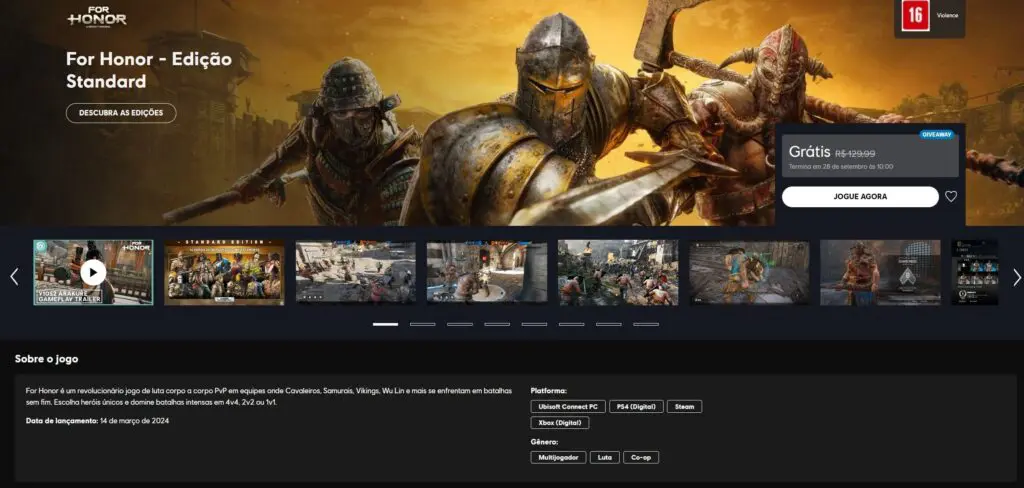Show next carousel thumbnails with right arrow

click(x=1016, y=278)
